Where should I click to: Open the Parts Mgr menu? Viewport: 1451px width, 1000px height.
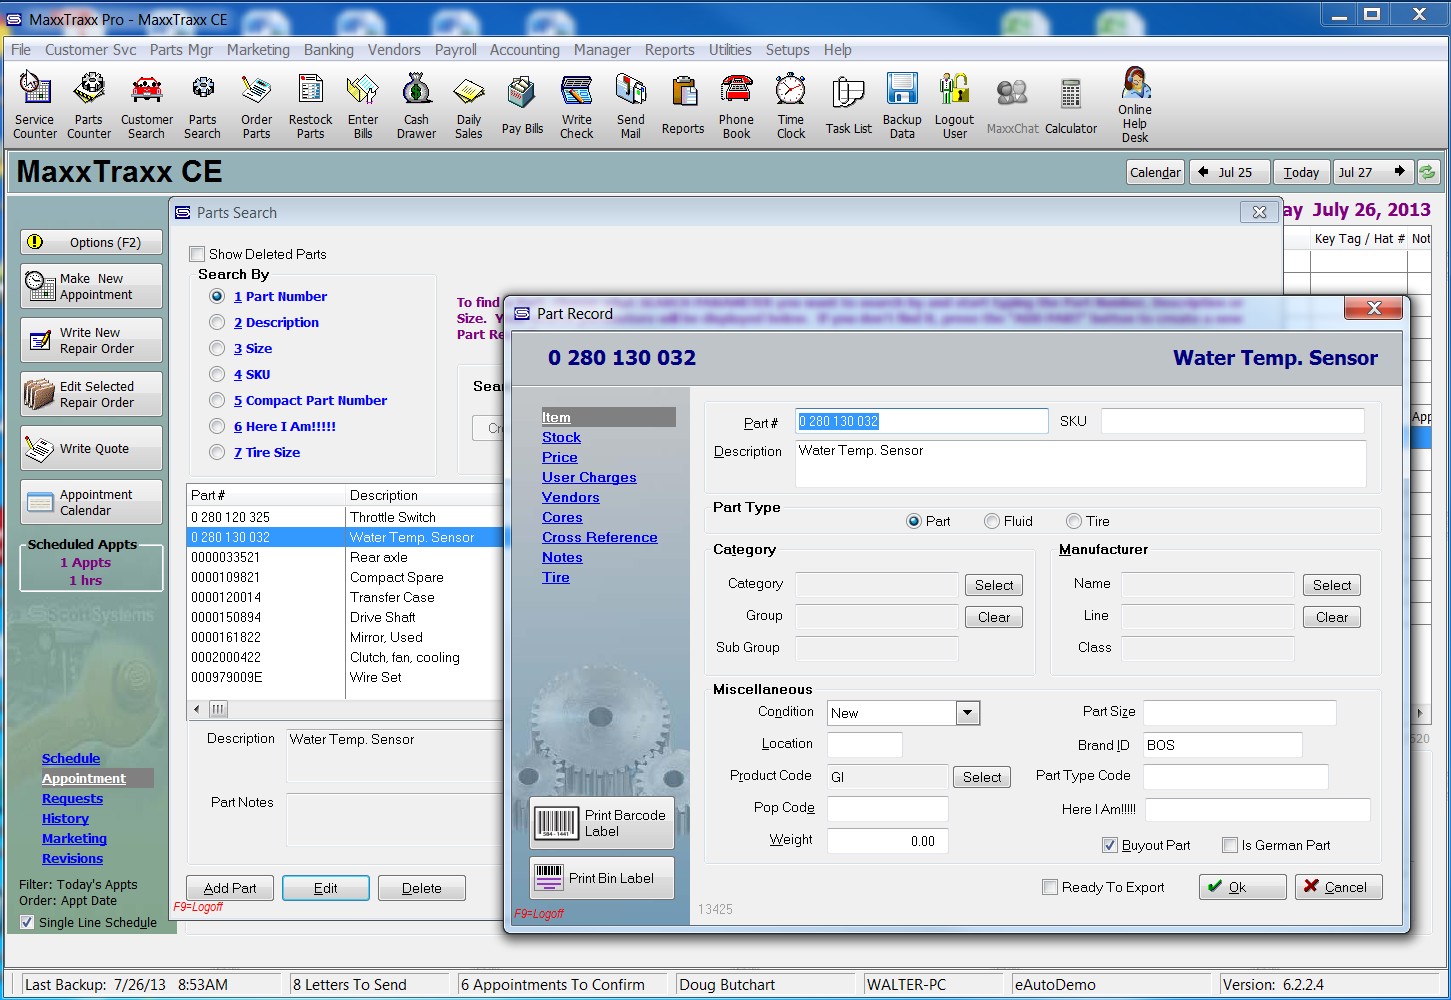click(181, 49)
